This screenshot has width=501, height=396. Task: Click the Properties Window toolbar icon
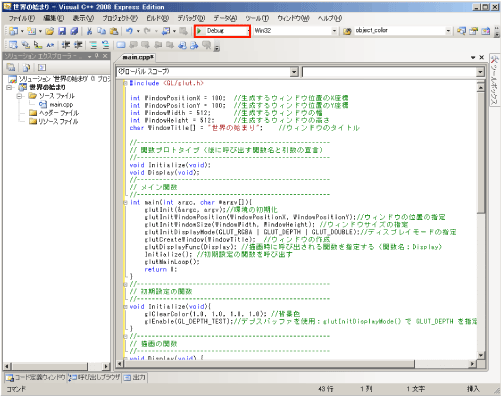tap(473, 31)
